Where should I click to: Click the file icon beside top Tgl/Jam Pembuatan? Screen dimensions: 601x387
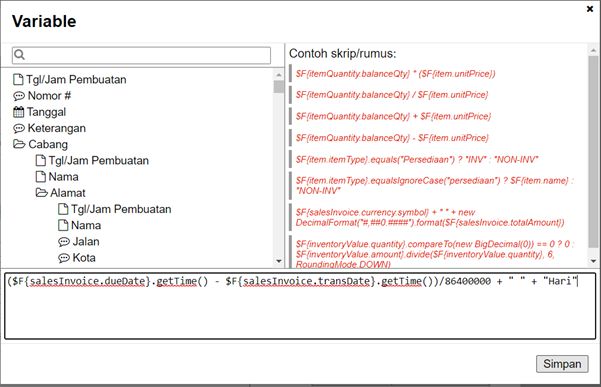[x=18, y=79]
